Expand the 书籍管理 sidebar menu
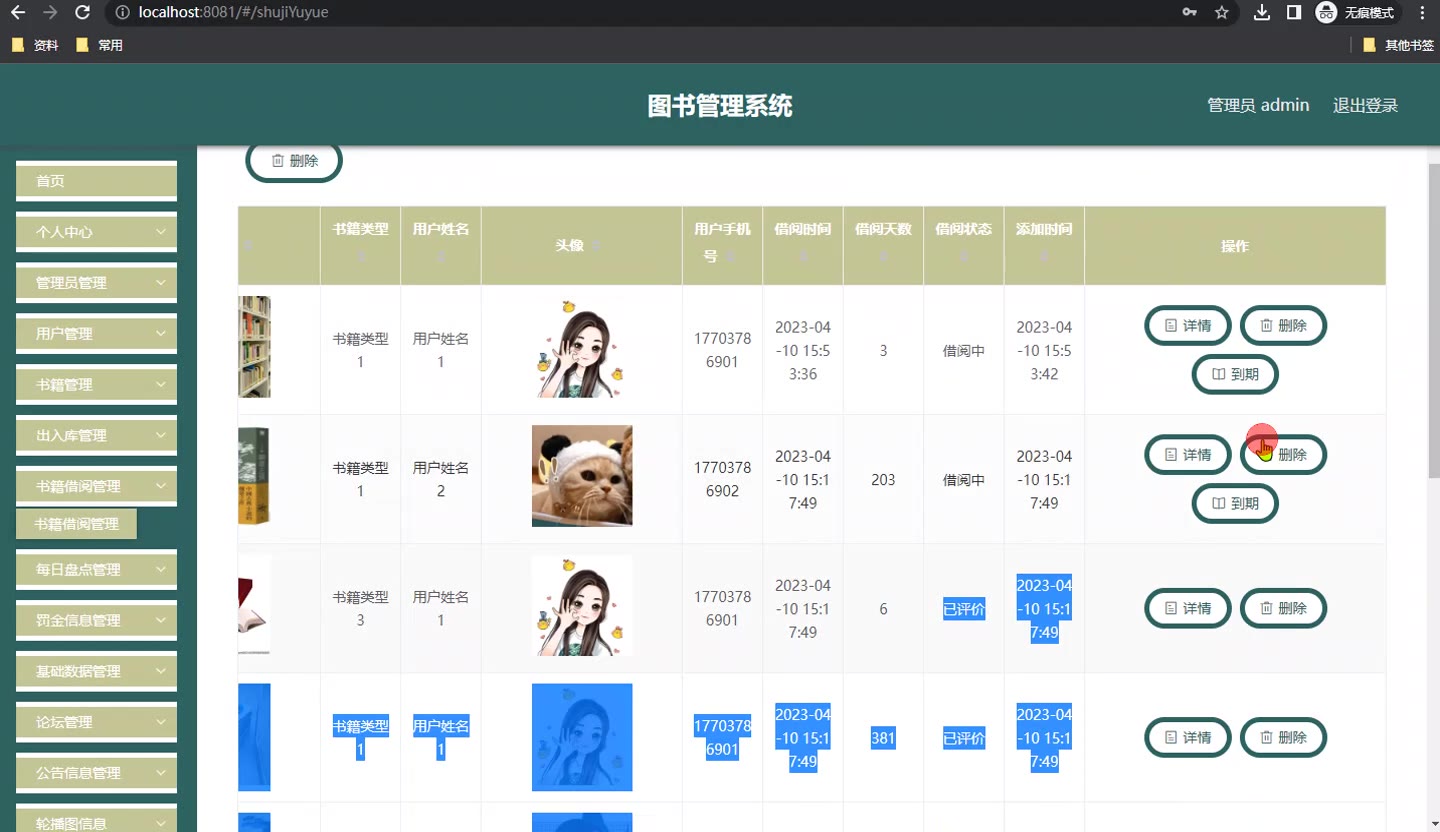The width and height of the screenshot is (1440, 832). coord(96,384)
